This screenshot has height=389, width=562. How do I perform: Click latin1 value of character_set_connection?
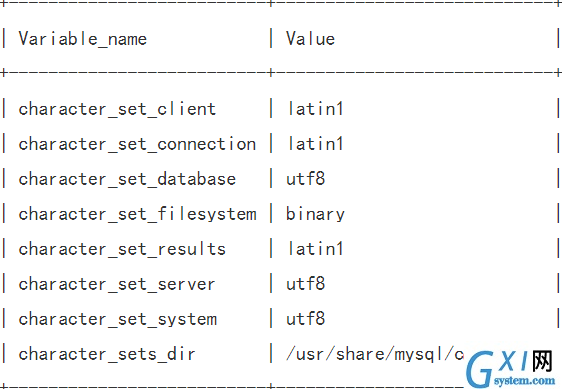pos(315,144)
